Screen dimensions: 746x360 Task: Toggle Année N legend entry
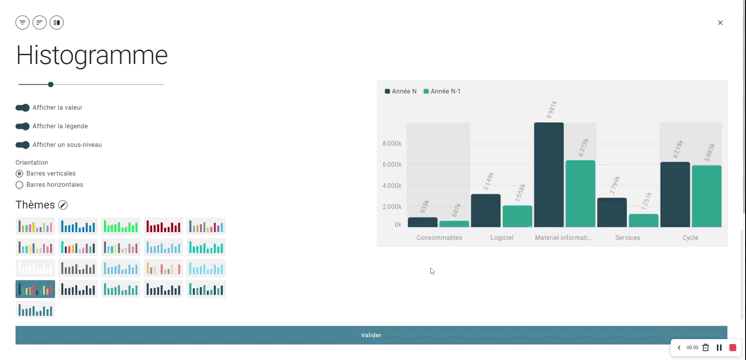(x=401, y=91)
